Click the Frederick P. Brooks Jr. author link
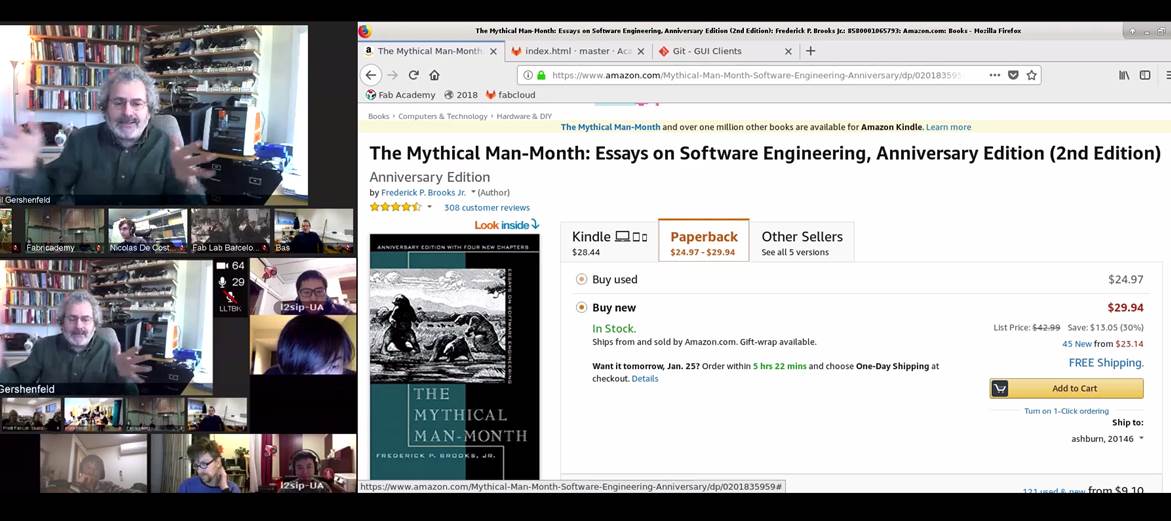The height and width of the screenshot is (521, 1171). click(423, 193)
